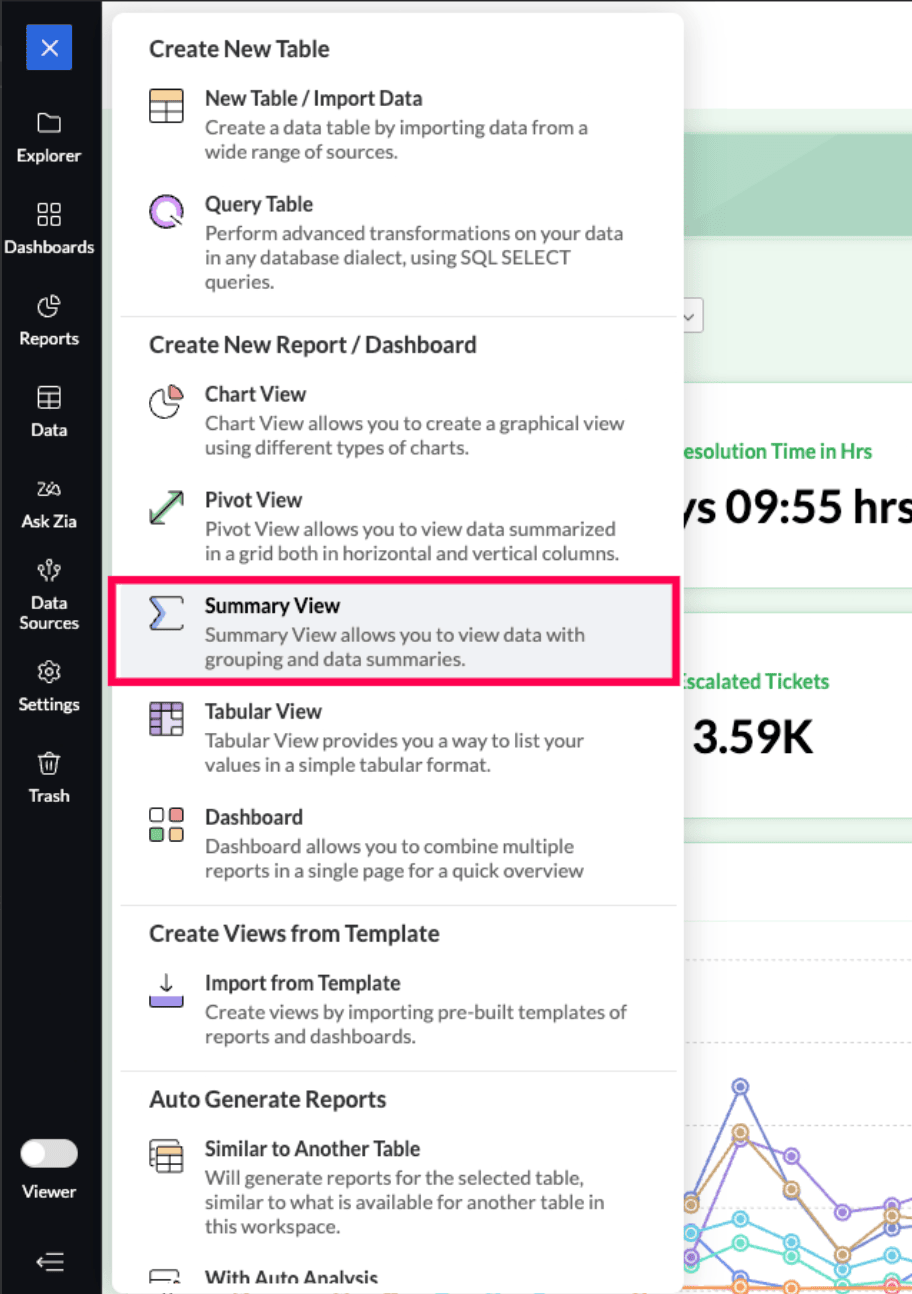Click the Import from Template icon
Screen dimensions: 912x1294
pos(166,990)
